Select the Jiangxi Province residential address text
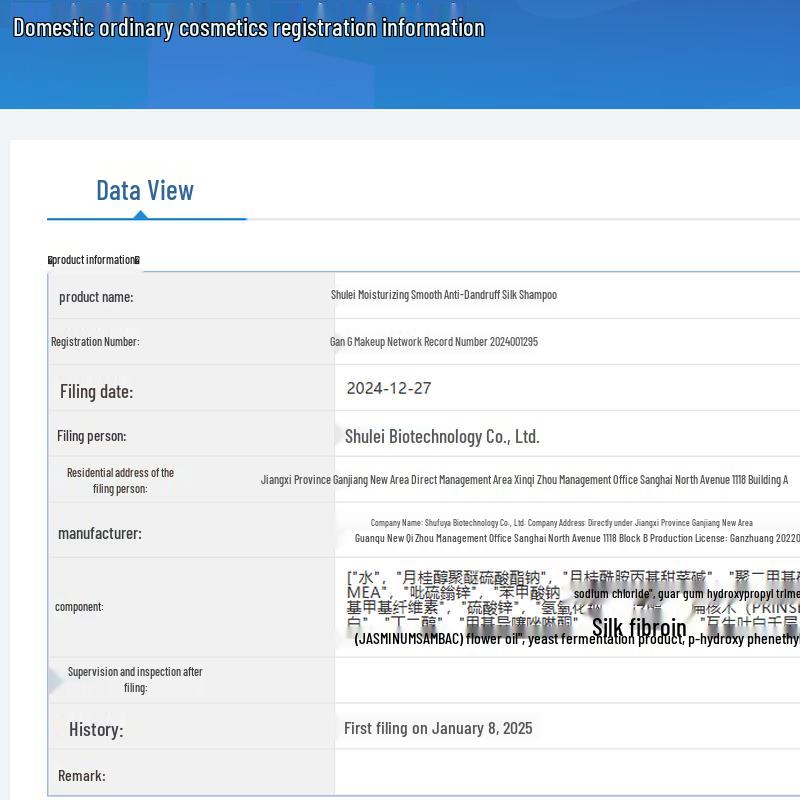 (524, 480)
